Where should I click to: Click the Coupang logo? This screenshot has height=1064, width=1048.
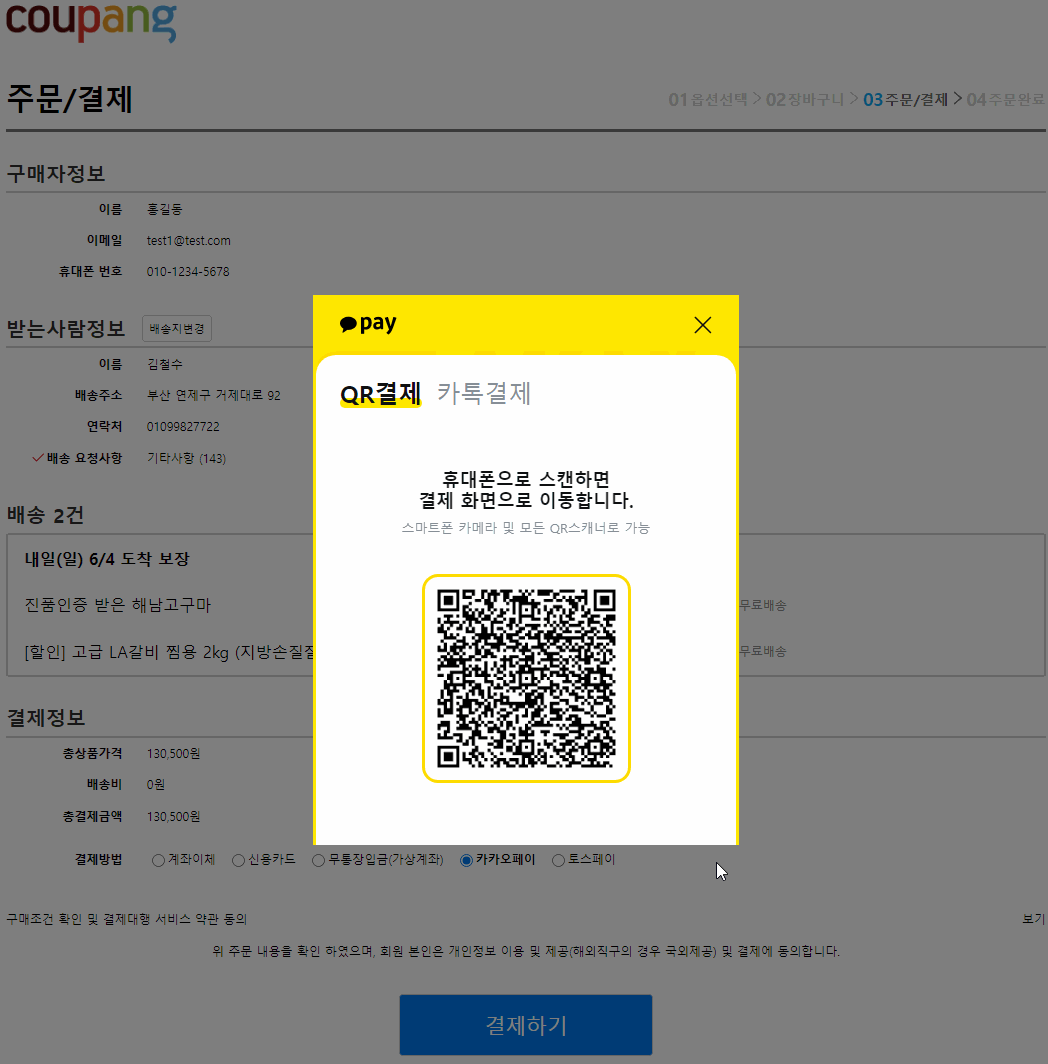[90, 23]
